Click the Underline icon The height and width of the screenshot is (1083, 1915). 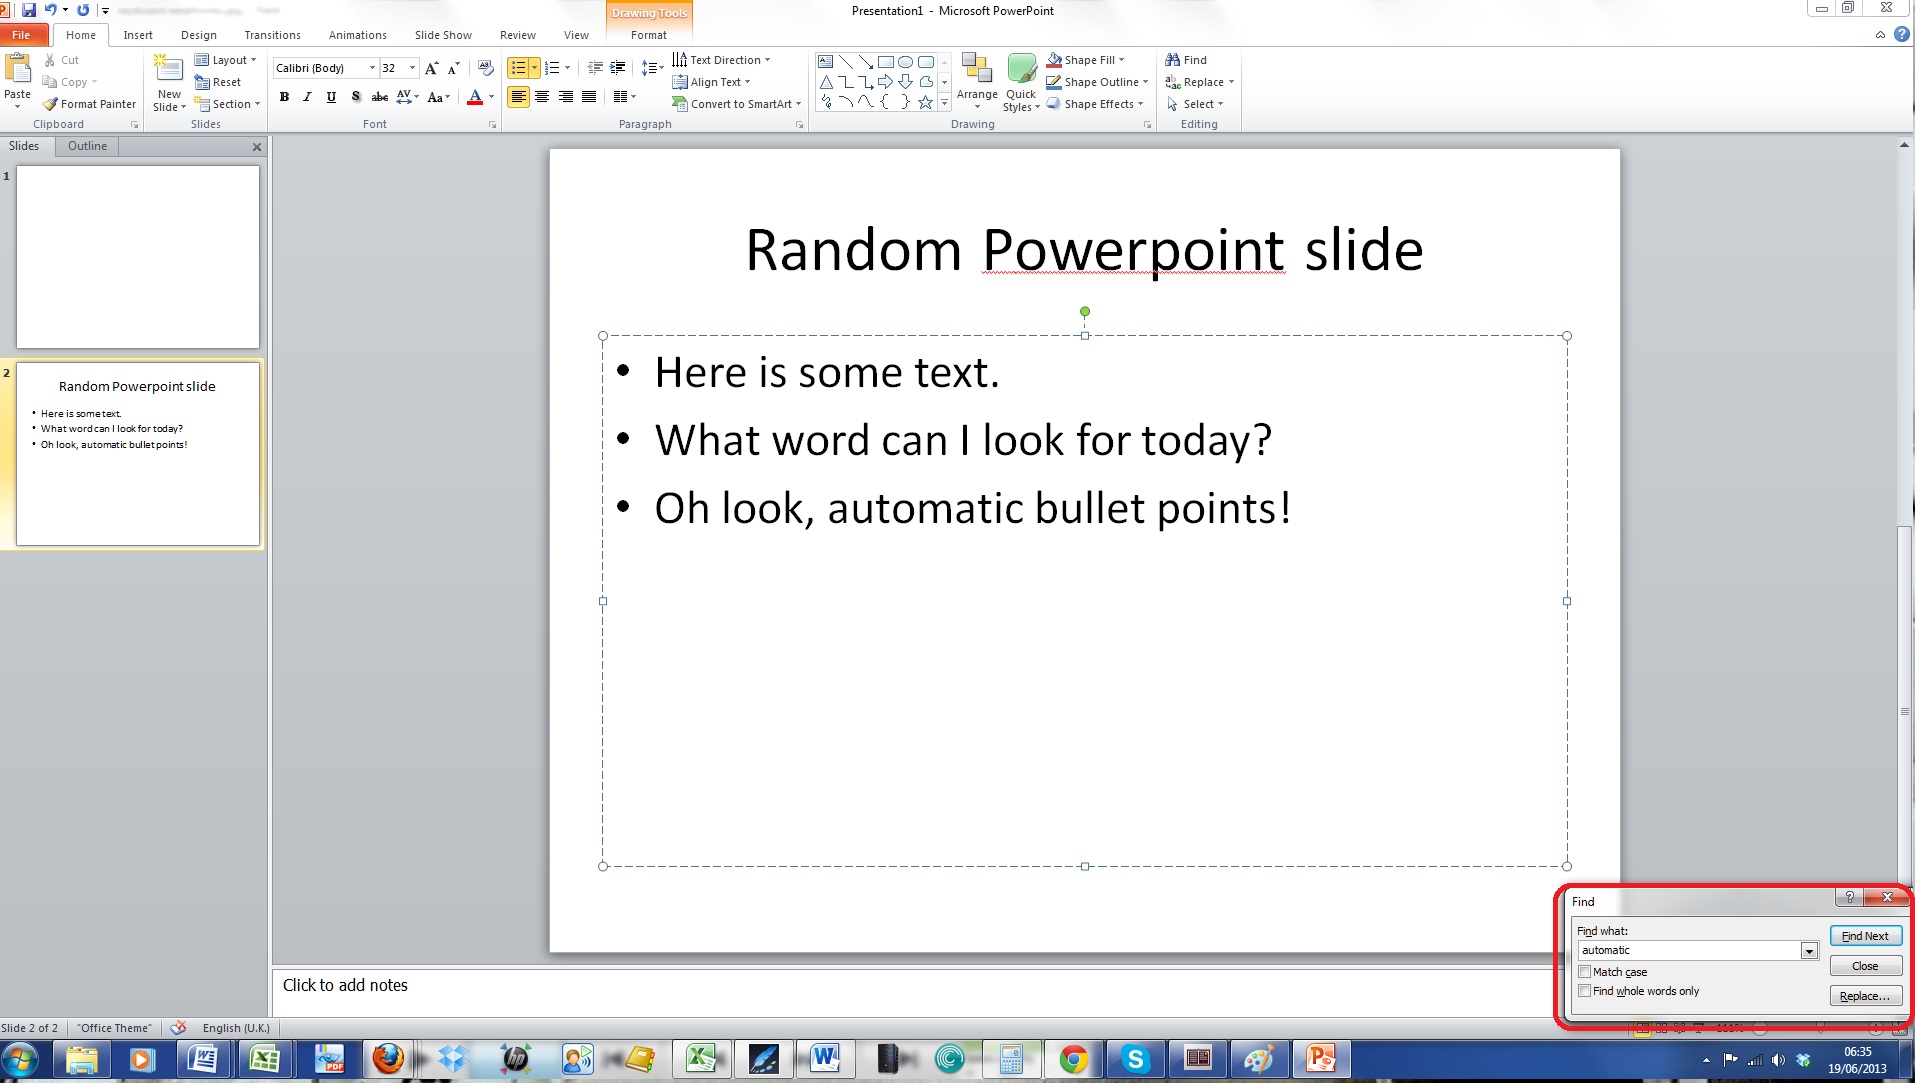331,97
